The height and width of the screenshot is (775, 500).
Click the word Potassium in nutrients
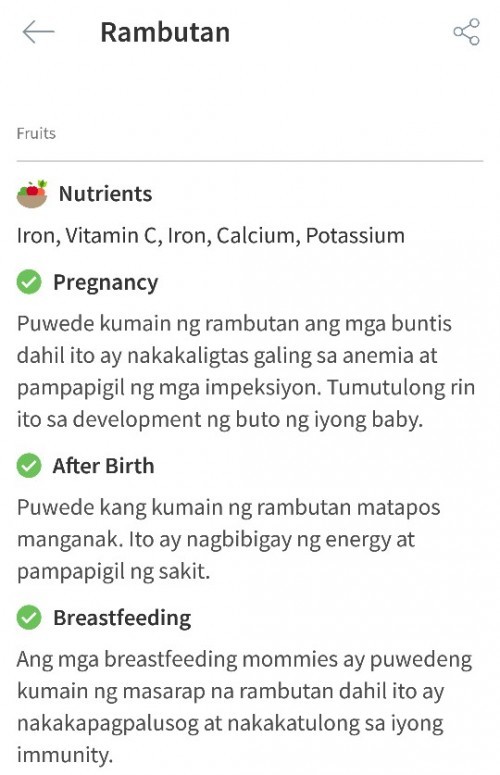(355, 235)
